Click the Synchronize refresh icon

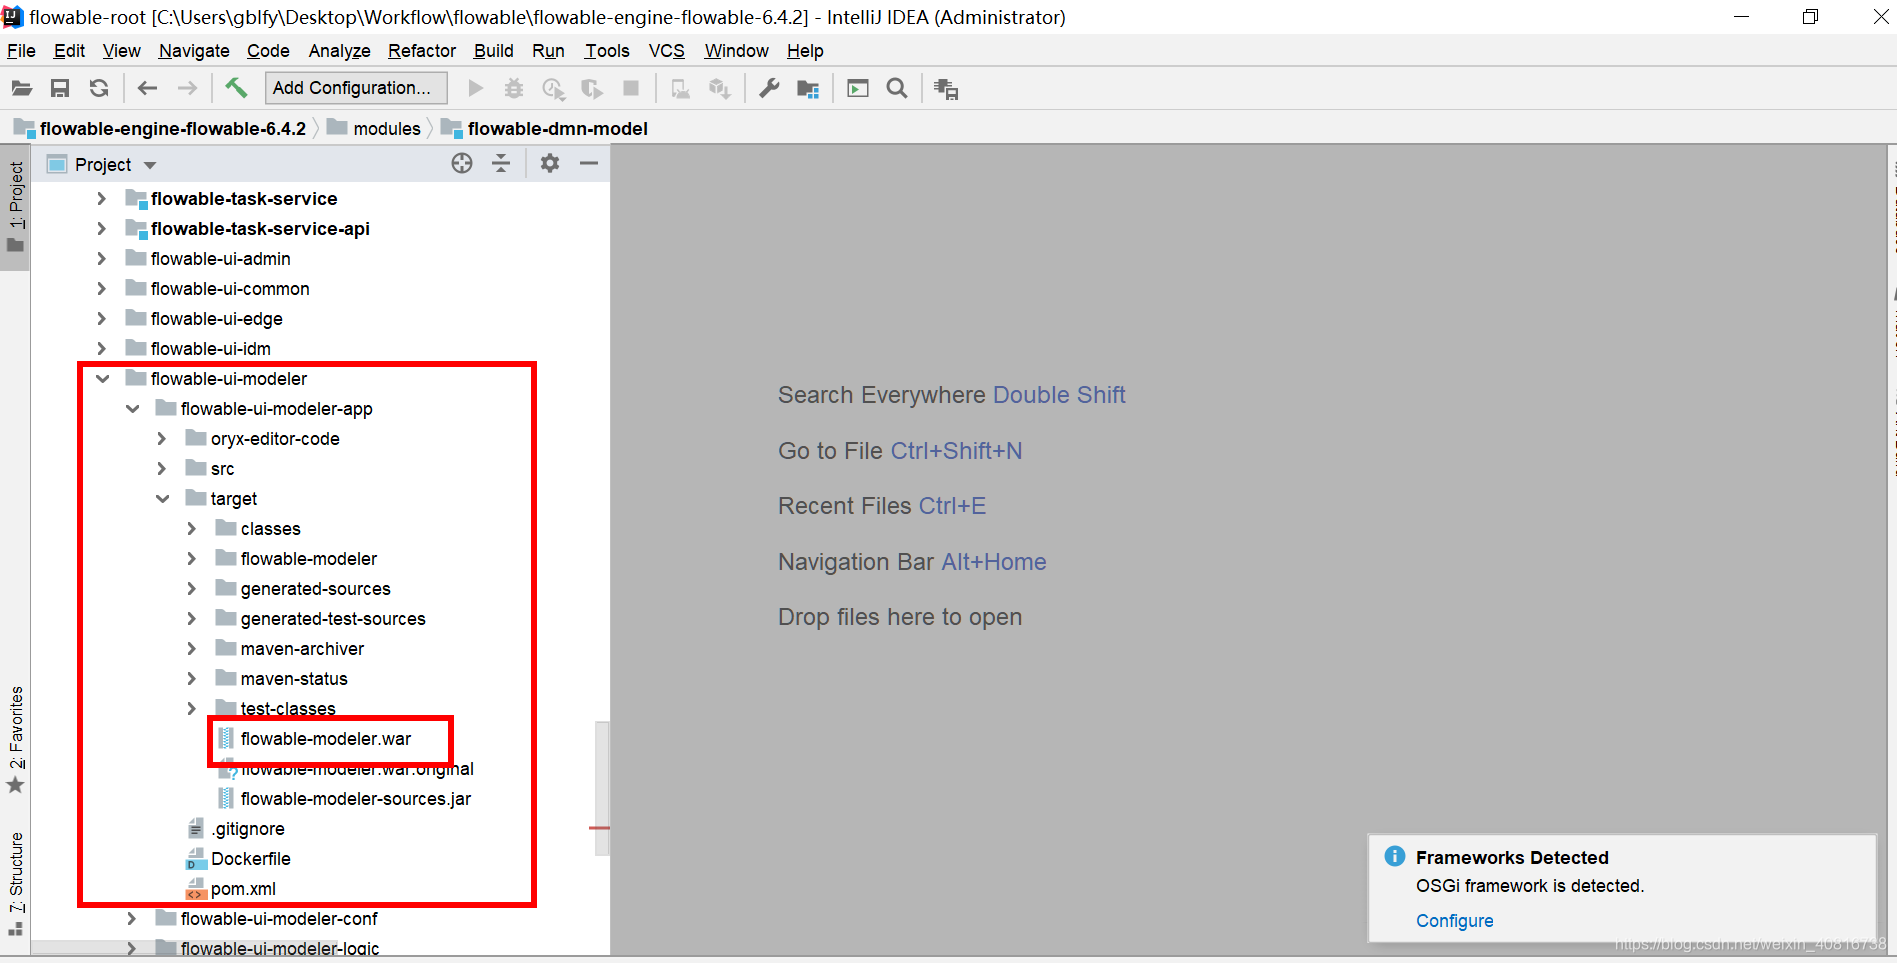coord(98,89)
